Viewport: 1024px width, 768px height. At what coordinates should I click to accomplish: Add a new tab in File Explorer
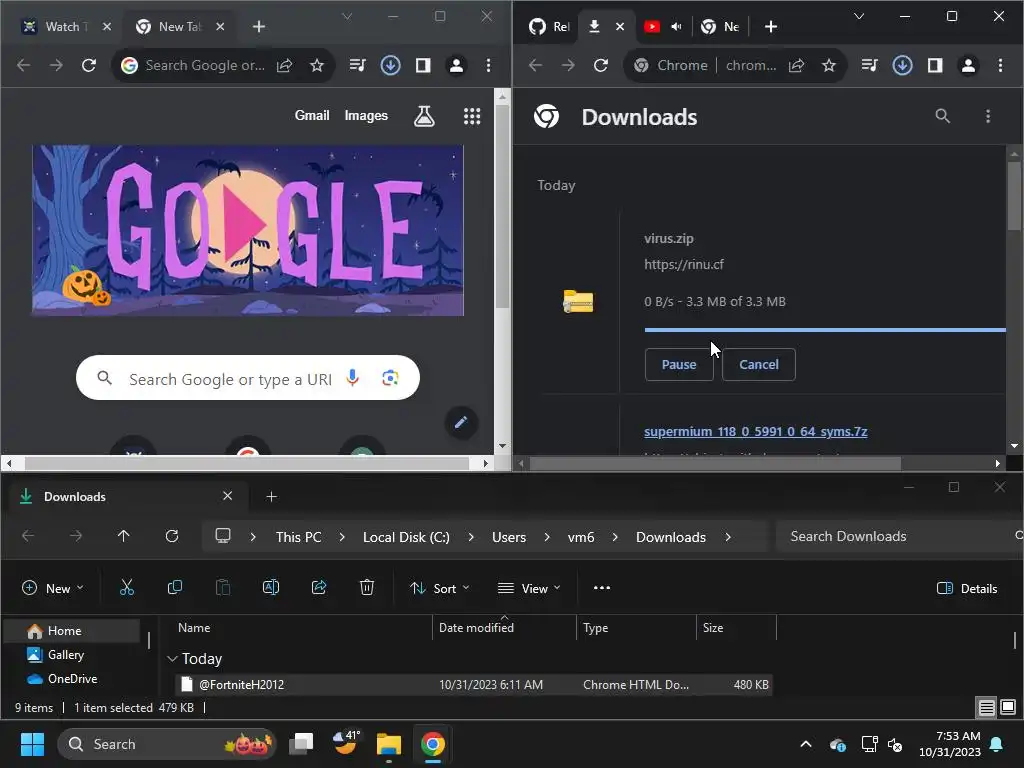click(272, 497)
